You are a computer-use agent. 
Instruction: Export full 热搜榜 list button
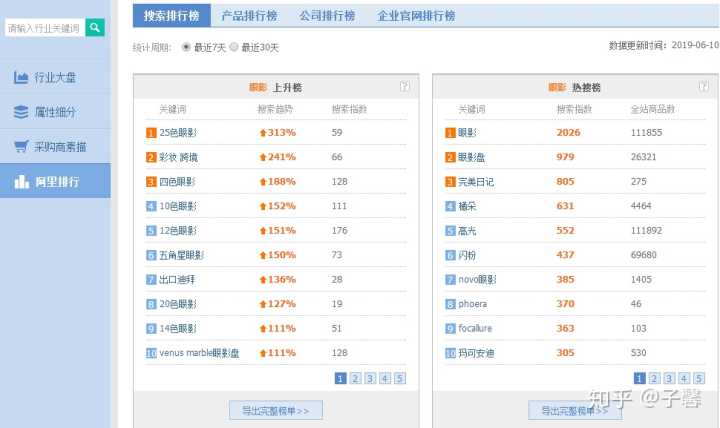coord(575,410)
